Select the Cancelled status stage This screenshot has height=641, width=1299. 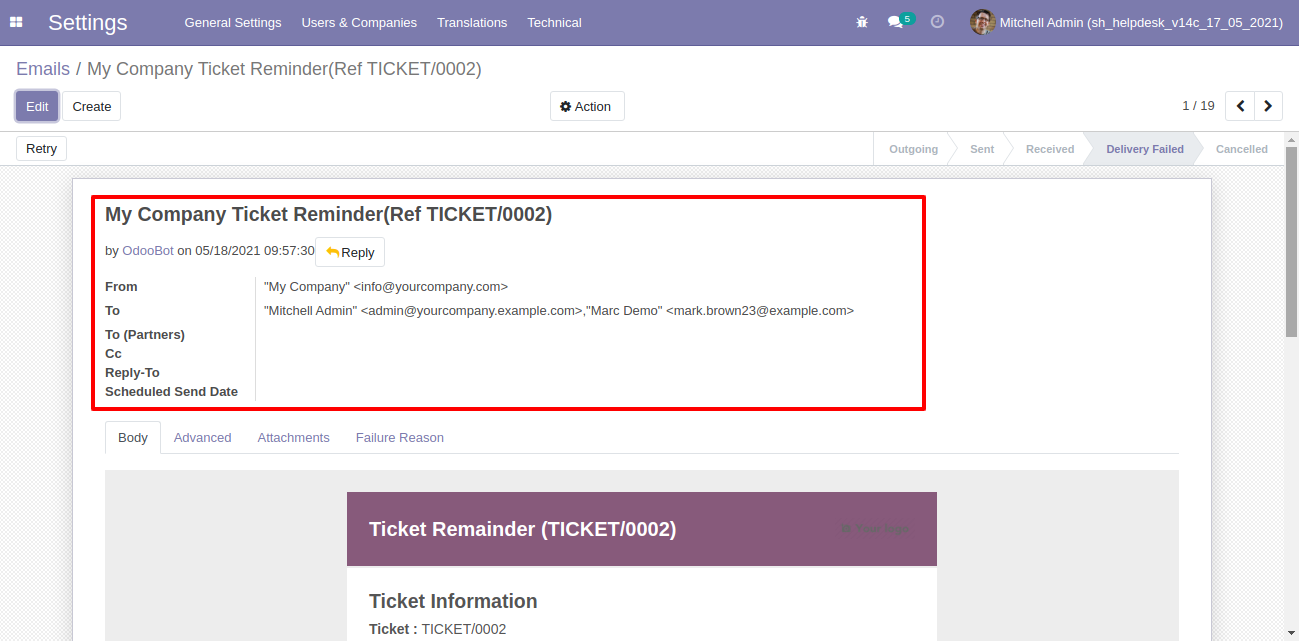1241,149
